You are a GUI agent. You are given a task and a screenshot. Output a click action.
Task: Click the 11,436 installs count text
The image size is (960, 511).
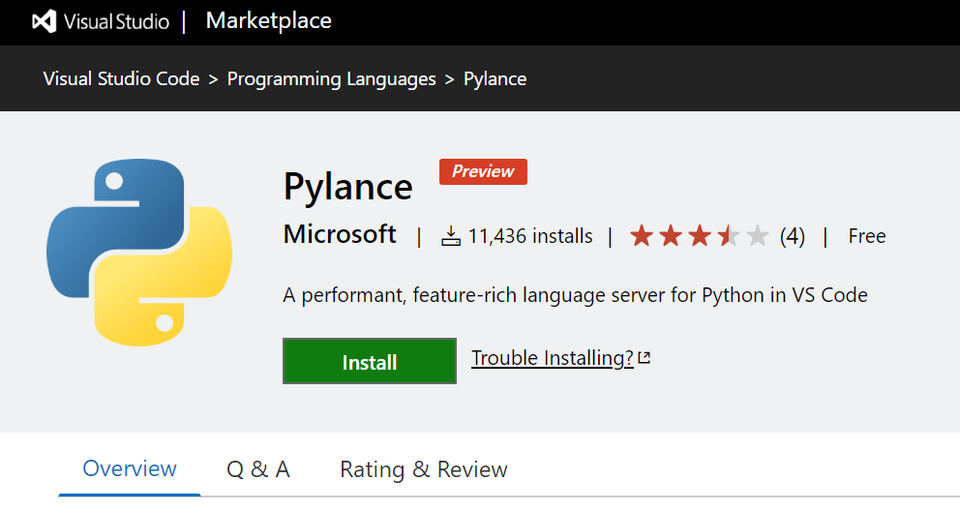pyautogui.click(x=530, y=237)
